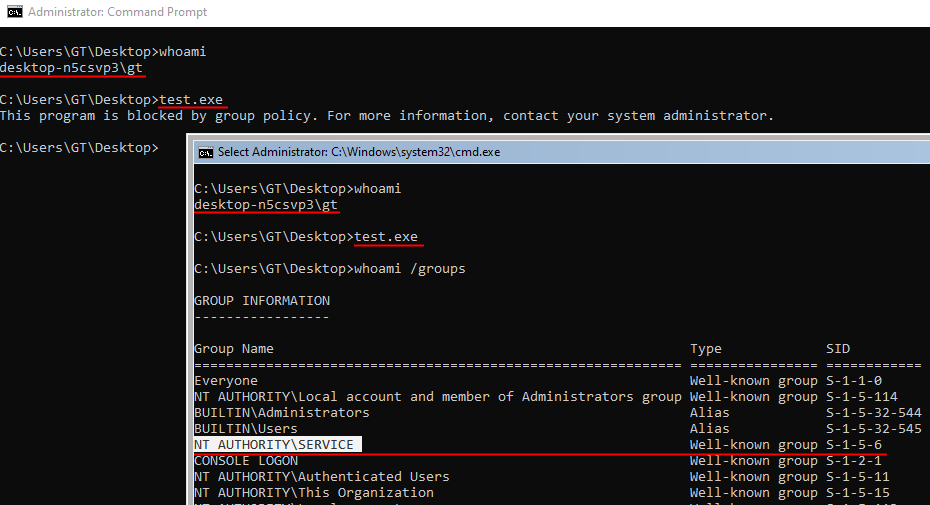
Task: Click SID value 'S-1-5-15'
Action: tap(858, 493)
